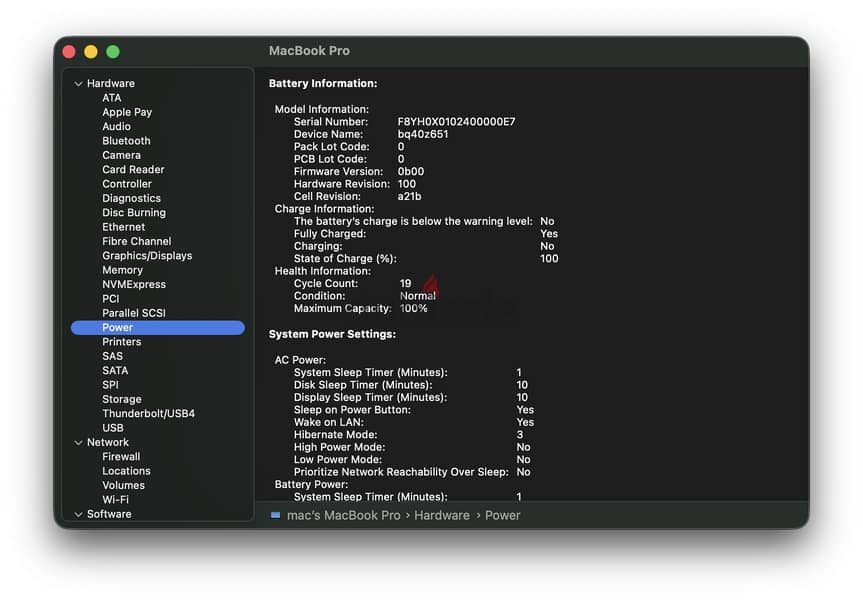Click the highlighted Power sidebar item
The height and width of the screenshot is (600, 863).
[158, 328]
